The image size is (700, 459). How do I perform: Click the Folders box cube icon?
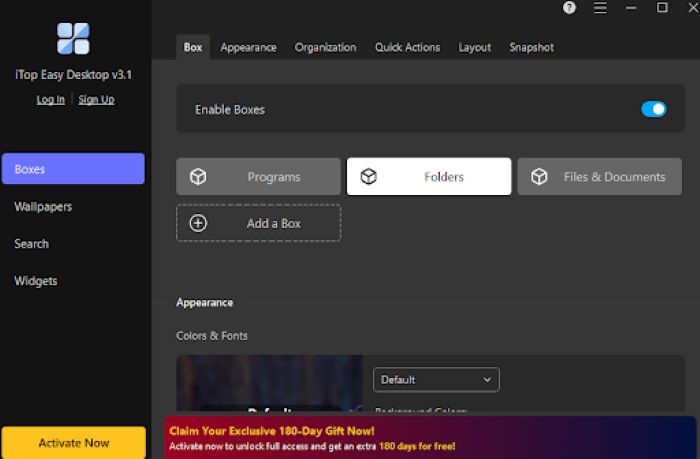point(369,177)
